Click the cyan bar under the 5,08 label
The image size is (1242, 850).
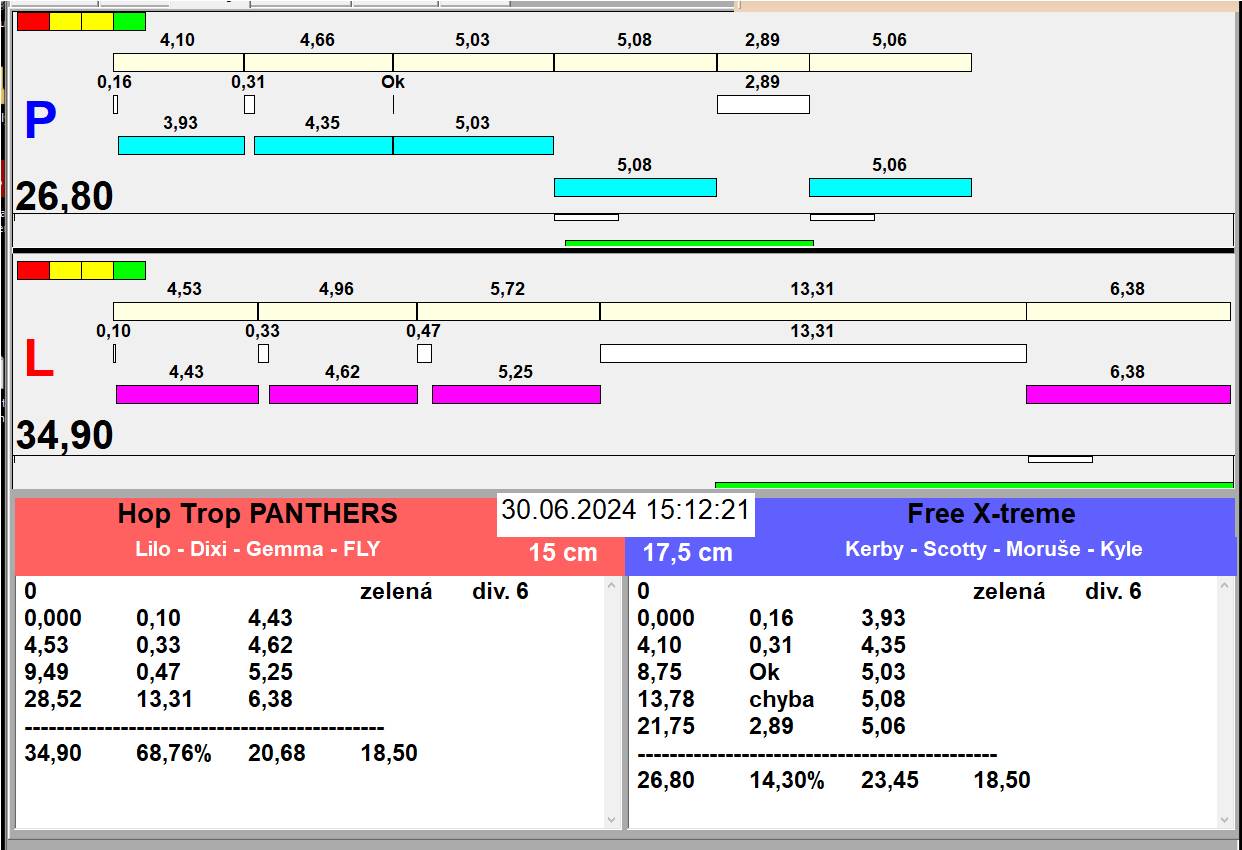(635, 187)
